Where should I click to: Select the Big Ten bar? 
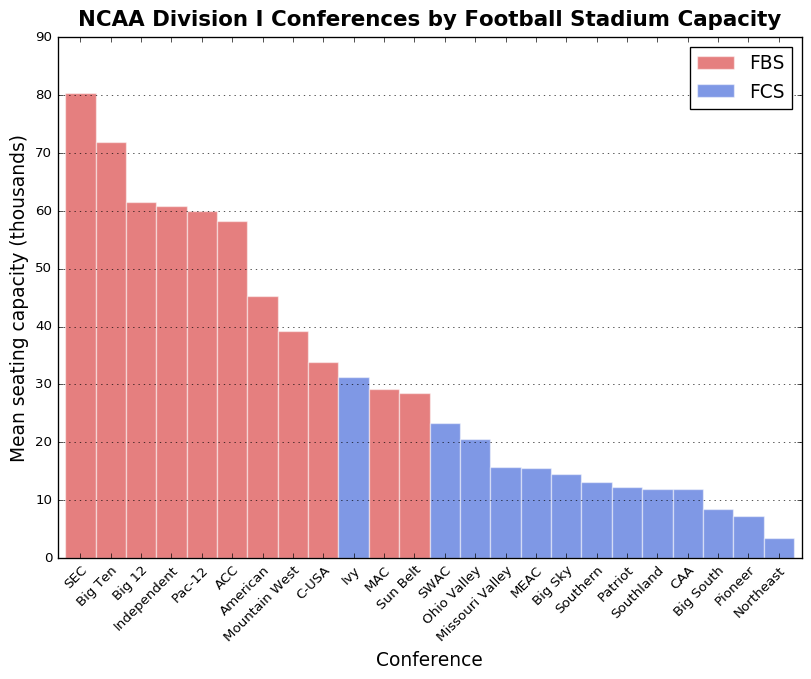[x=111, y=350]
